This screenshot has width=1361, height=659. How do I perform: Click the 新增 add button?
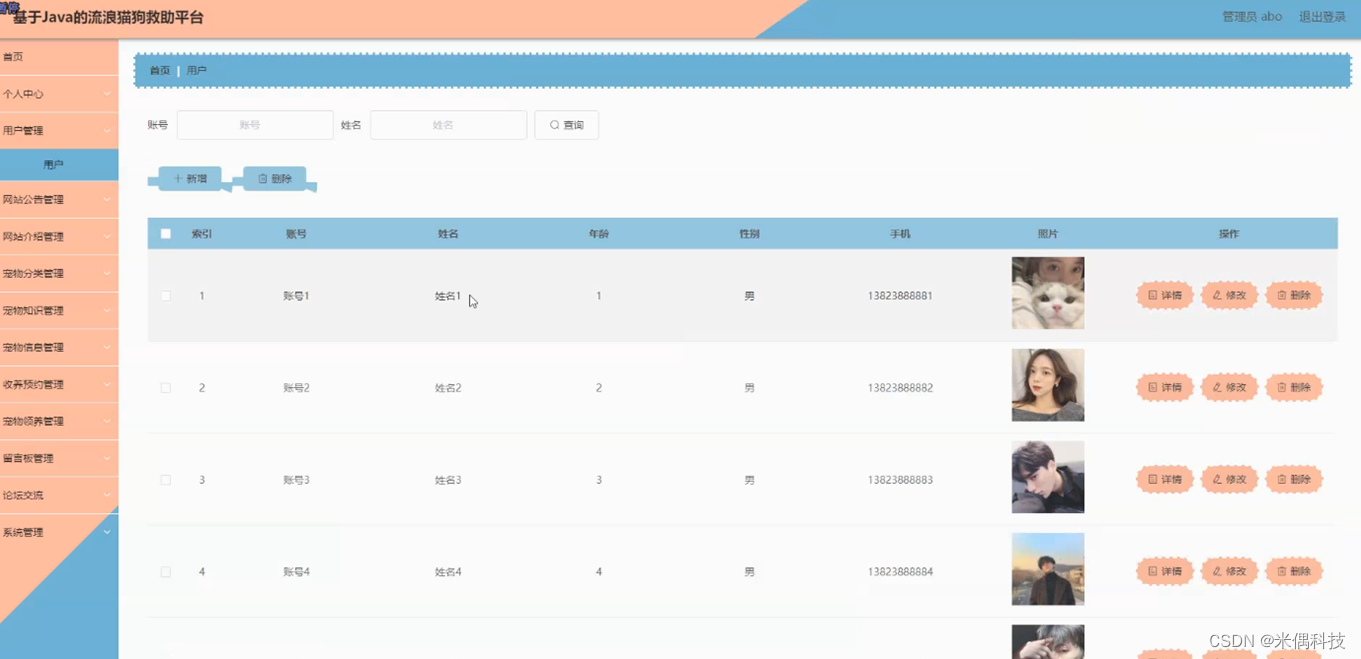[x=190, y=179]
